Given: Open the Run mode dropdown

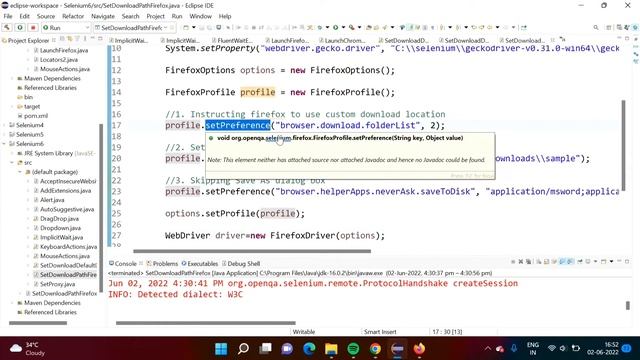Looking at the screenshot, I should [66, 28].
